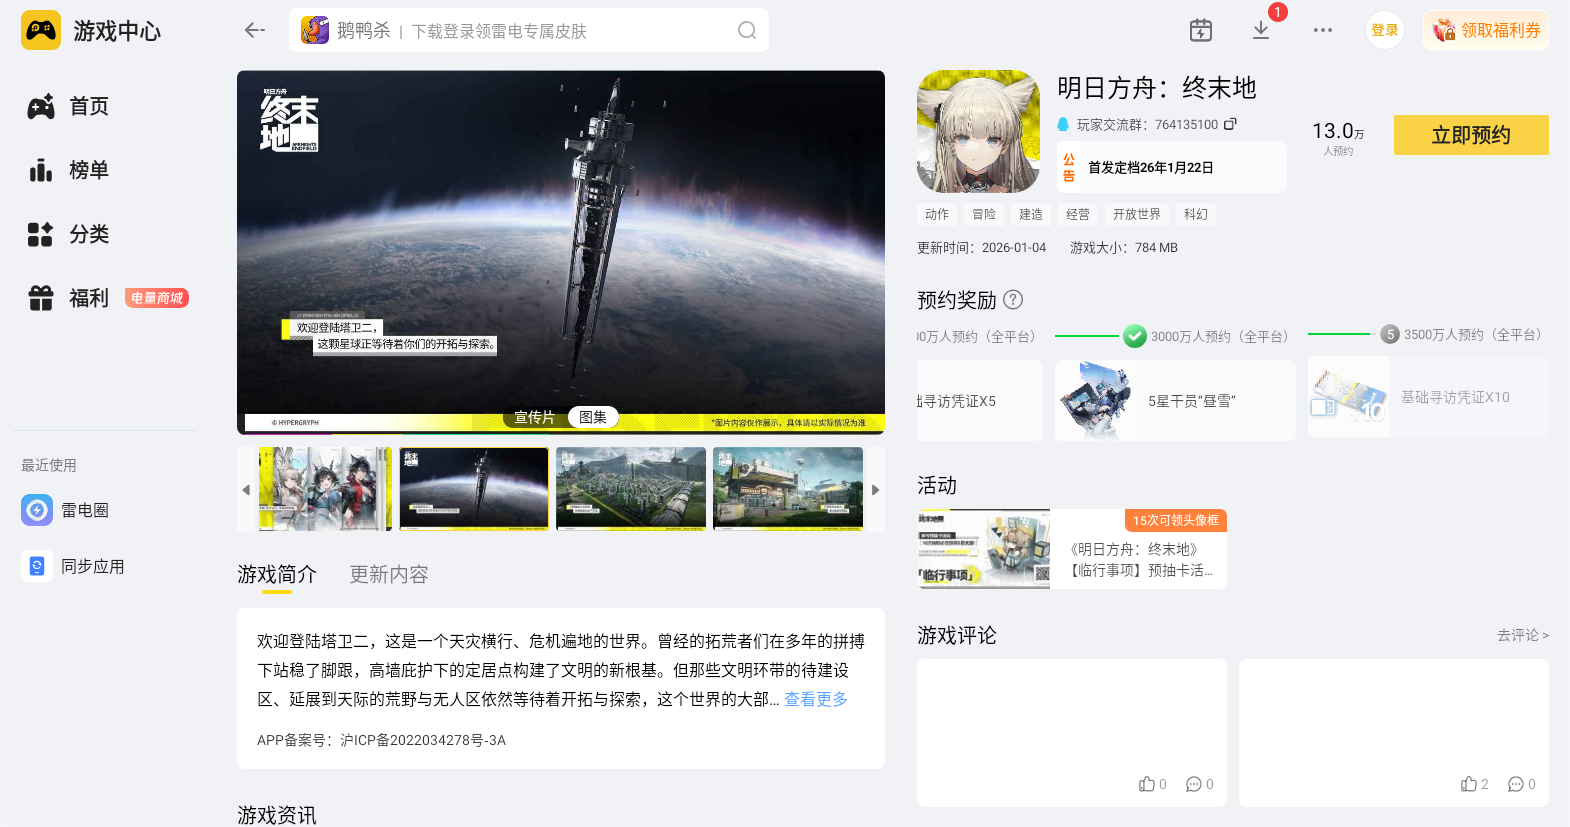Switch banner to 宣传片 video
This screenshot has width=1570, height=827.
534,417
